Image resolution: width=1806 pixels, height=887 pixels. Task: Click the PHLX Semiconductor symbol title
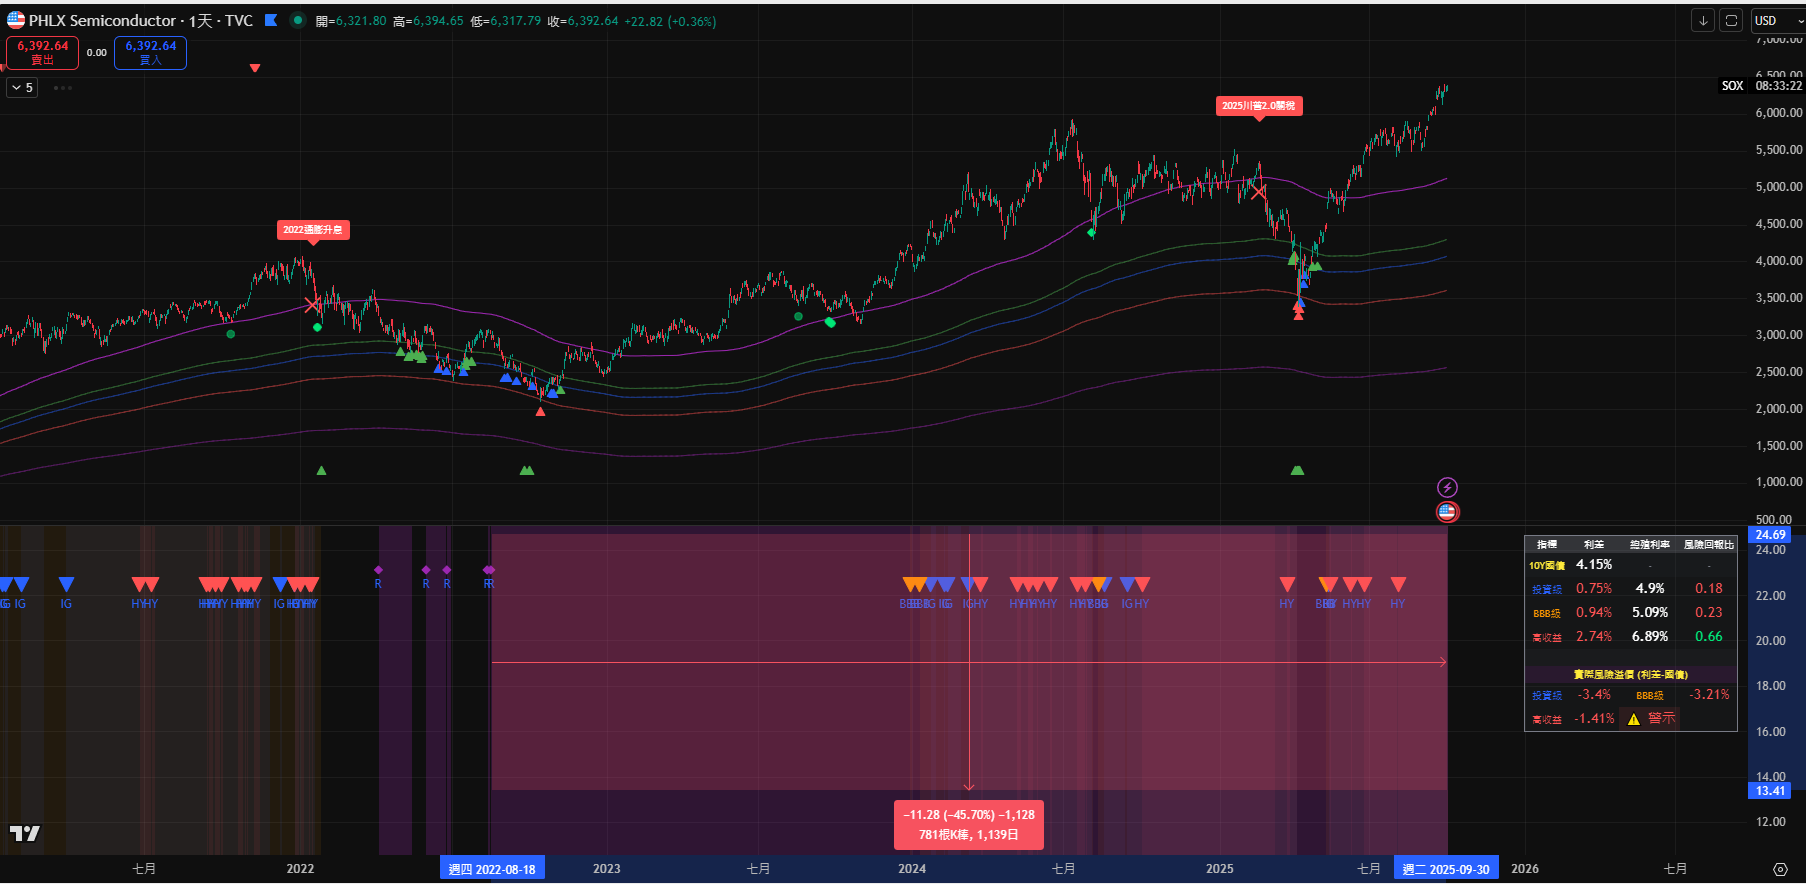(x=102, y=21)
